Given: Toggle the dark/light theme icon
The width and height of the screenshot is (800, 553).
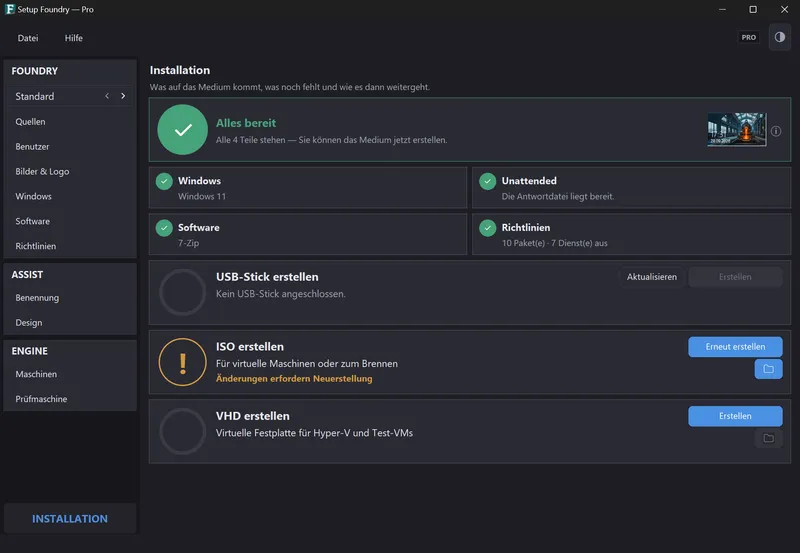Looking at the screenshot, I should pyautogui.click(x=780, y=37).
